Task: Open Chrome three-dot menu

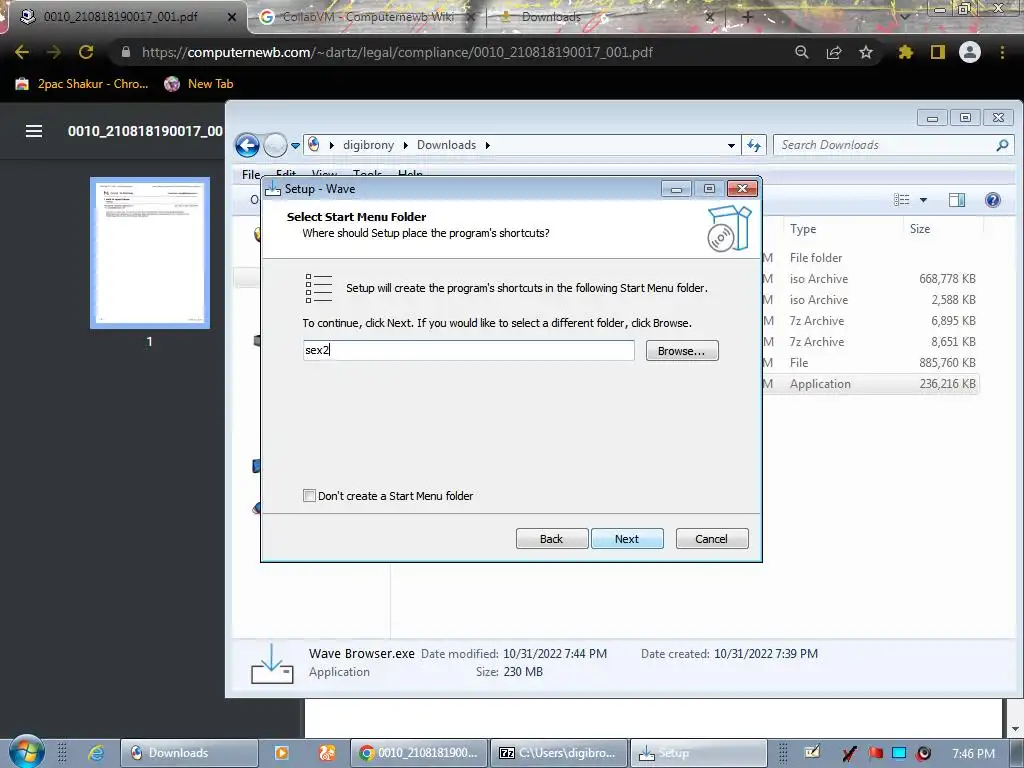Action: [x=1002, y=52]
